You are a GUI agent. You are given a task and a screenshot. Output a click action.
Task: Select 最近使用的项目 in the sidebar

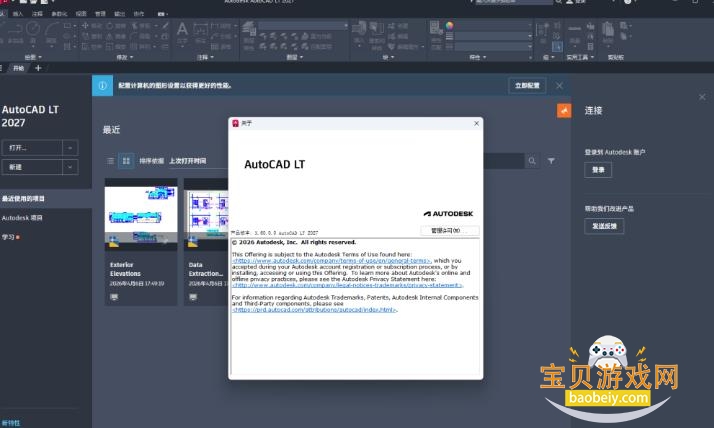23,199
